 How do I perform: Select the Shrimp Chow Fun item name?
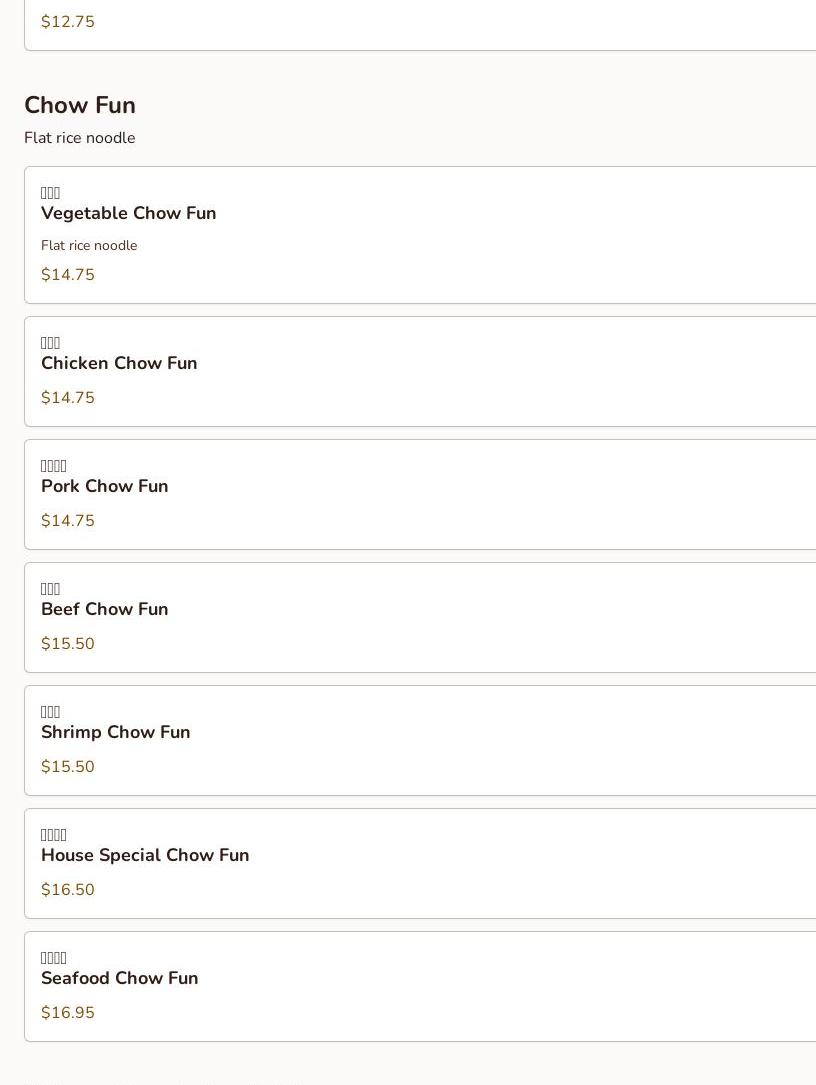[x=115, y=732]
